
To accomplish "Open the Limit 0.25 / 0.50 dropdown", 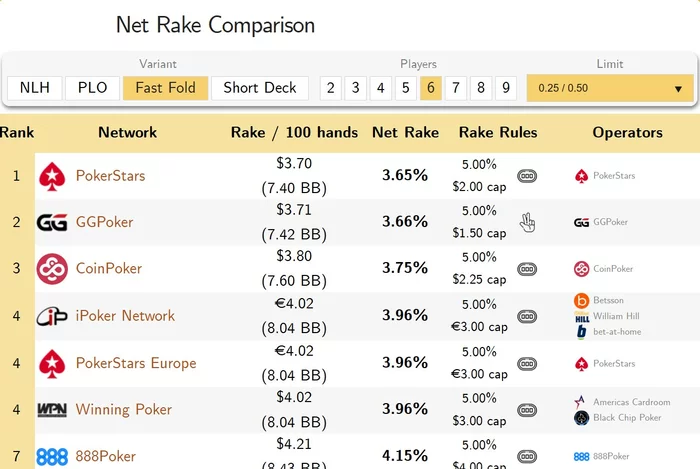I will [x=610, y=88].
